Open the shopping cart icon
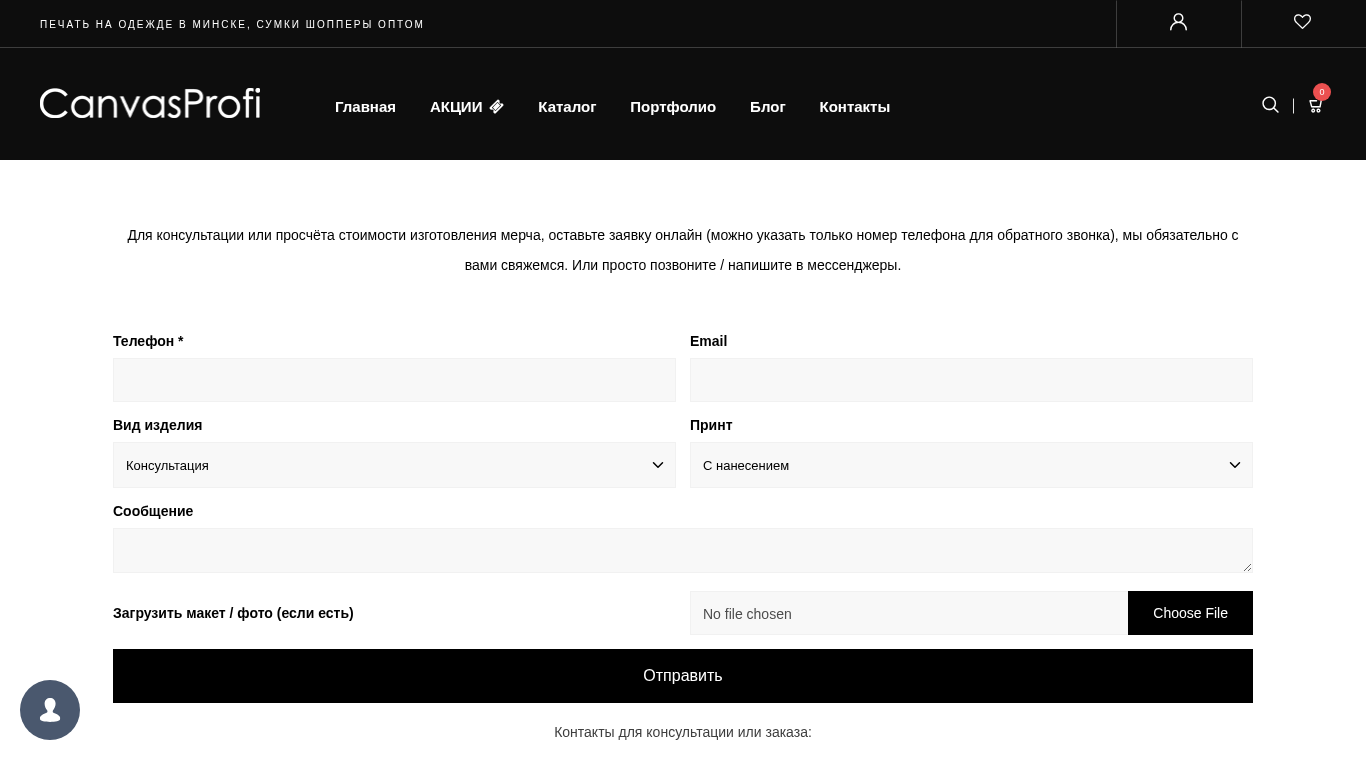 point(1315,106)
